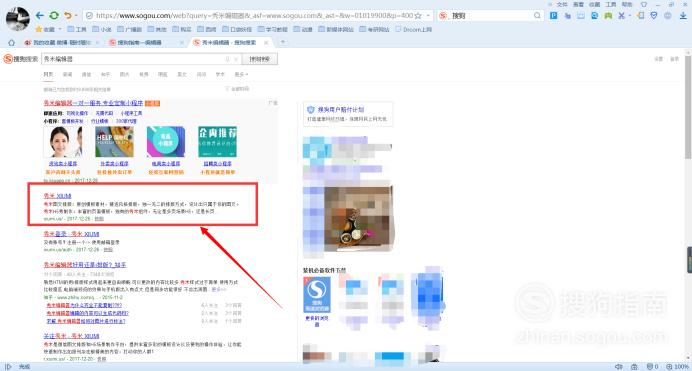Click the home icon left of tabs

[11, 43]
